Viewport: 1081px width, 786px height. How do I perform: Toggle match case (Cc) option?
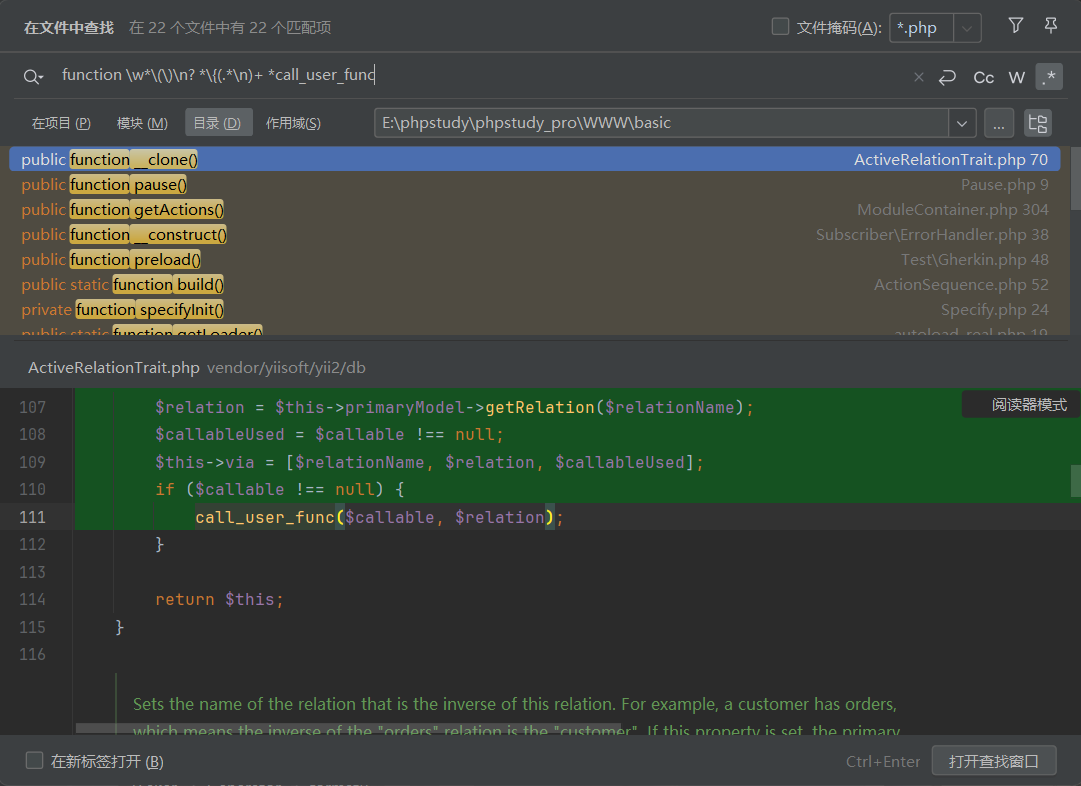[984, 77]
